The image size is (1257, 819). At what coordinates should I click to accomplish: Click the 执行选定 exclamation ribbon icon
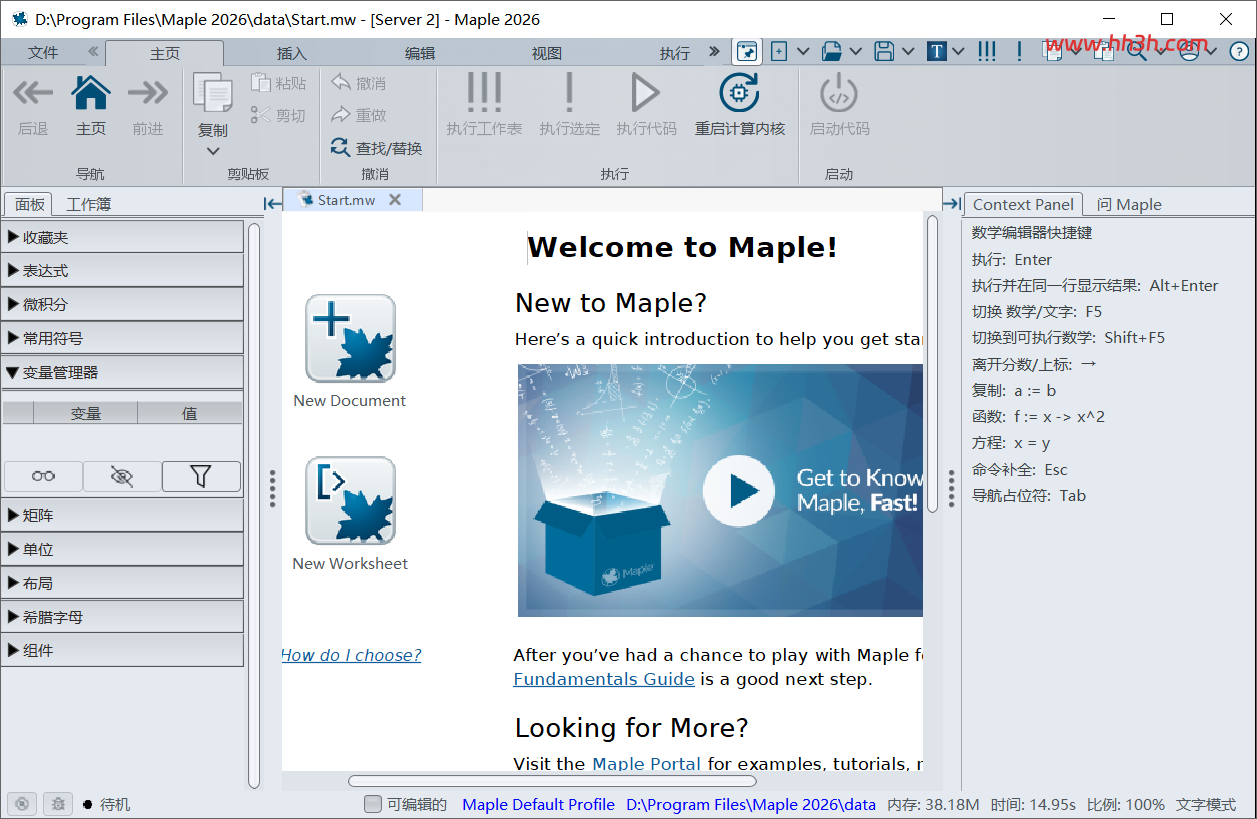tap(569, 93)
